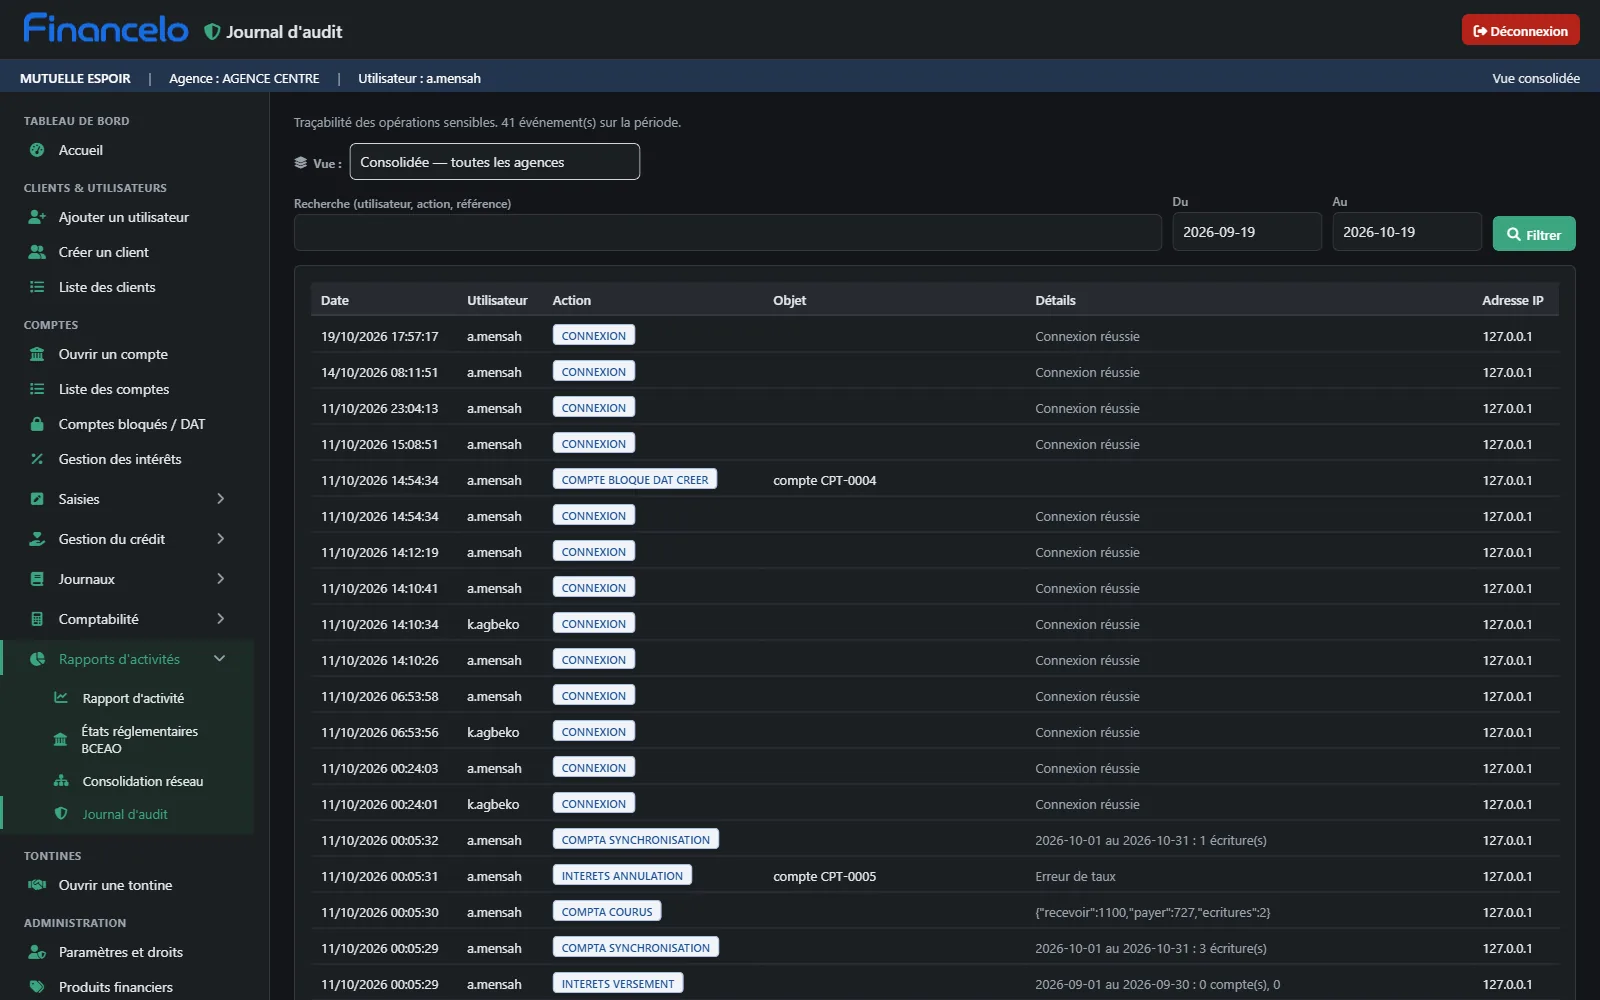1600x1000 pixels.
Task: Click the book icon next to Journaux
Action: 37,579
